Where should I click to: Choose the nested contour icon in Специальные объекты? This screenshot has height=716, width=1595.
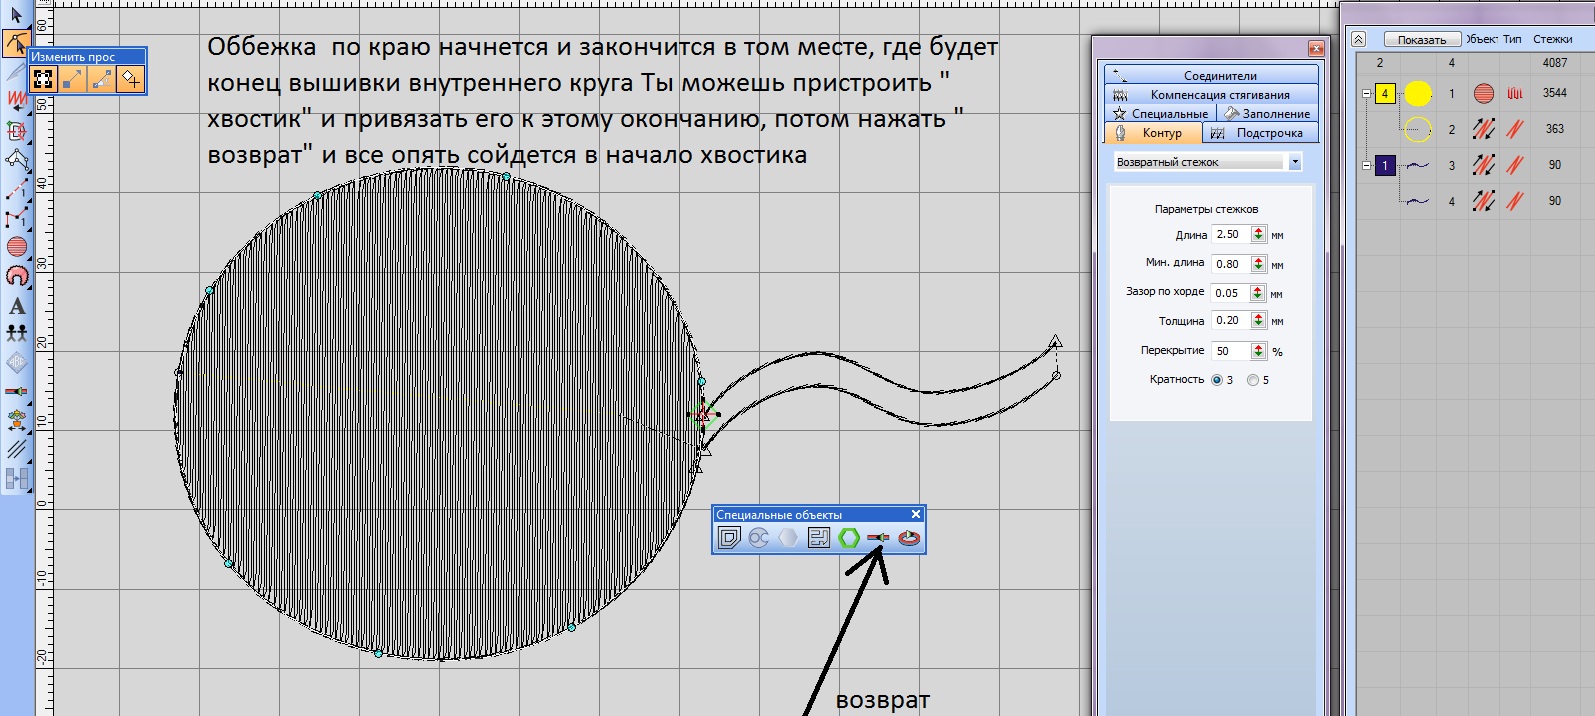[729, 538]
